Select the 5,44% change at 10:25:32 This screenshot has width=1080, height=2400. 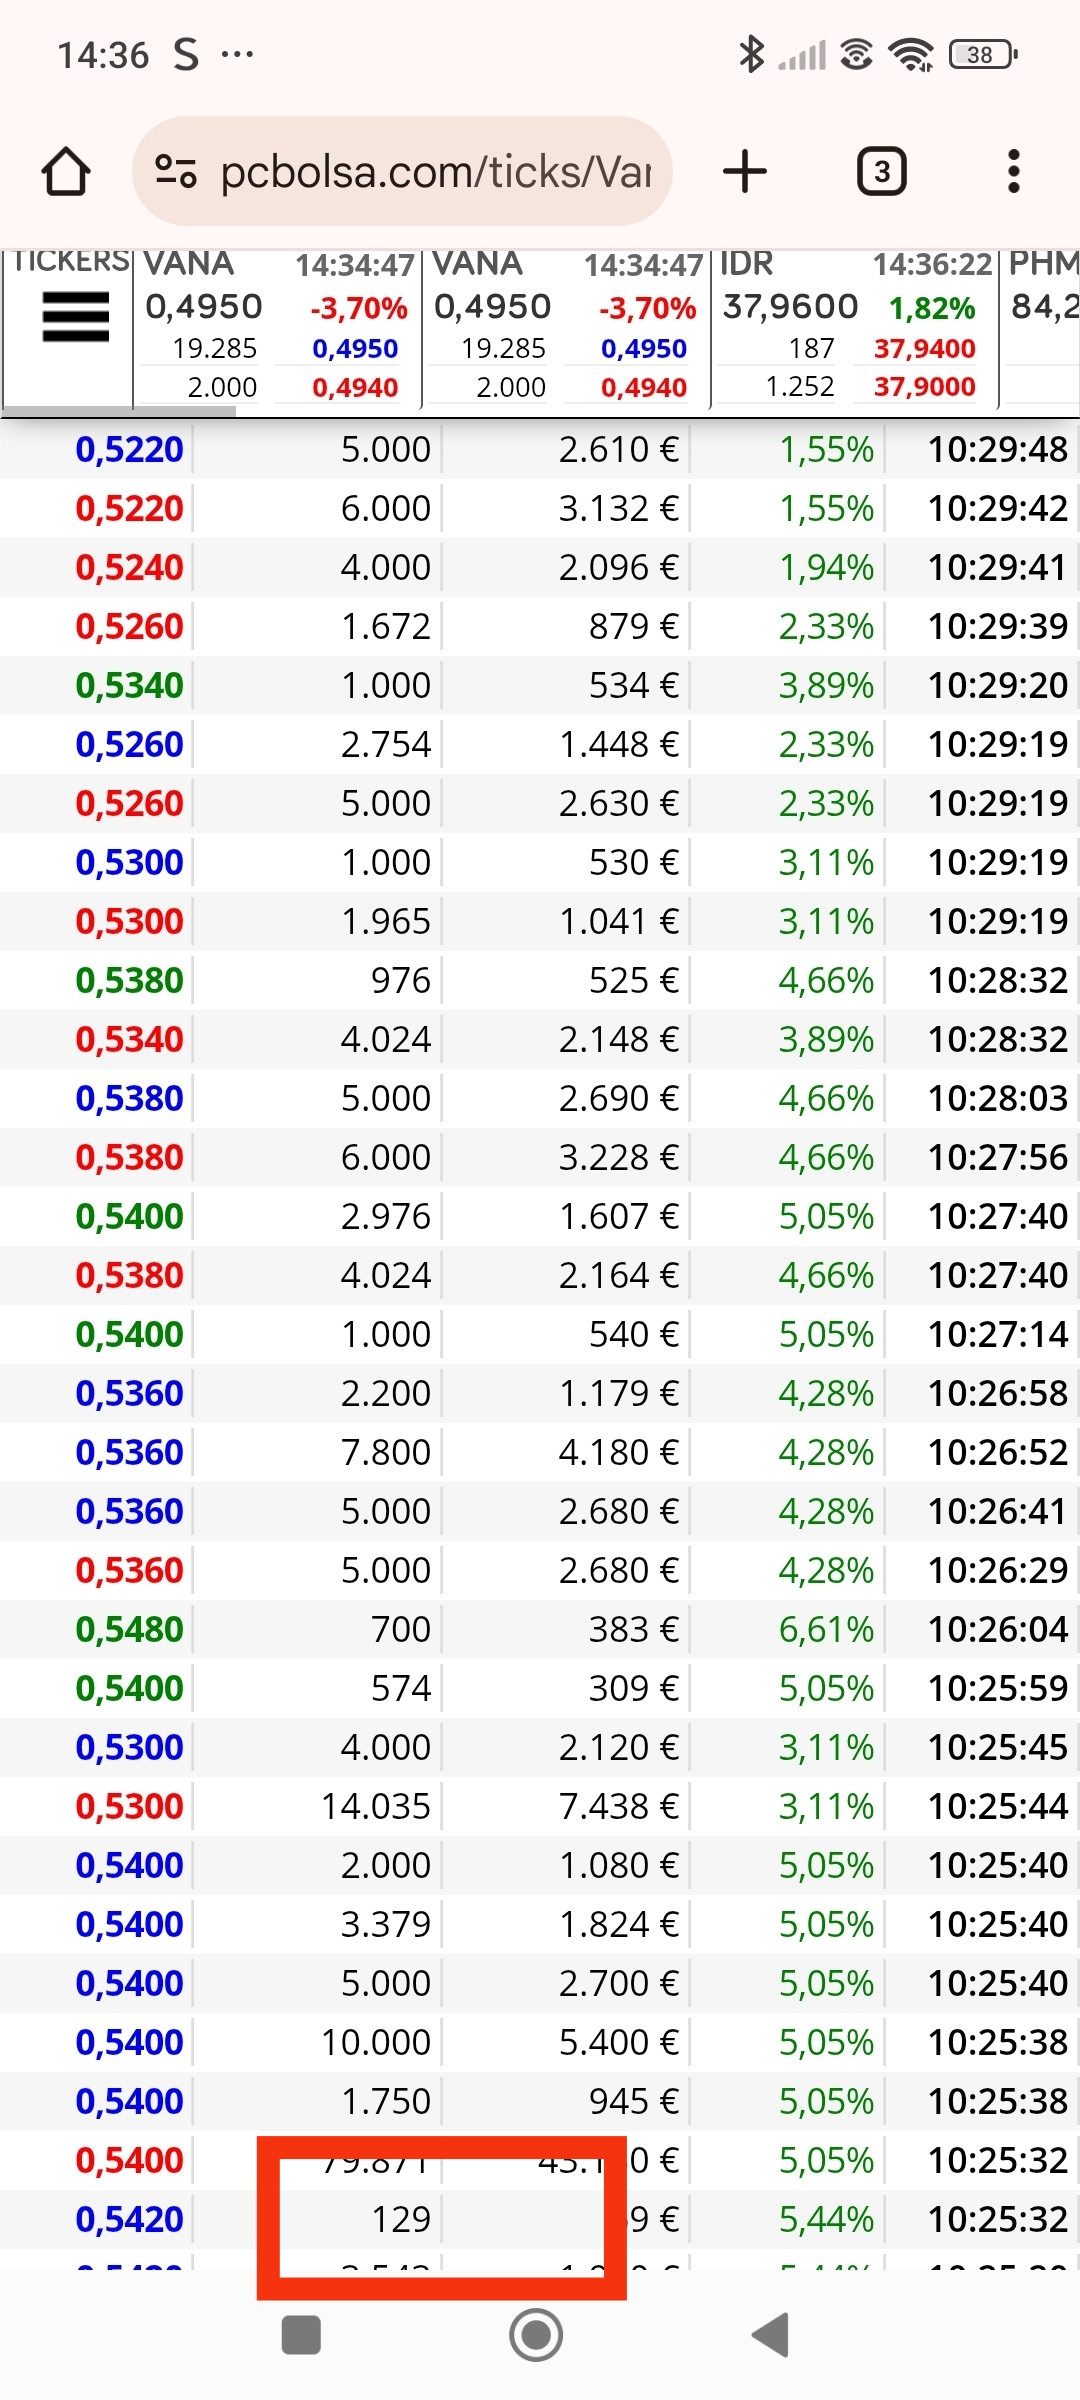(x=826, y=2220)
